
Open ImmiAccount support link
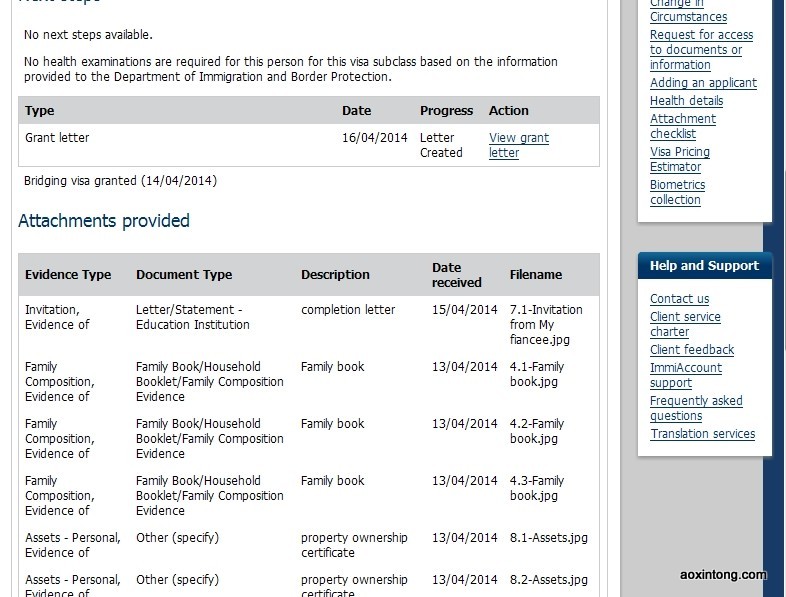point(685,375)
